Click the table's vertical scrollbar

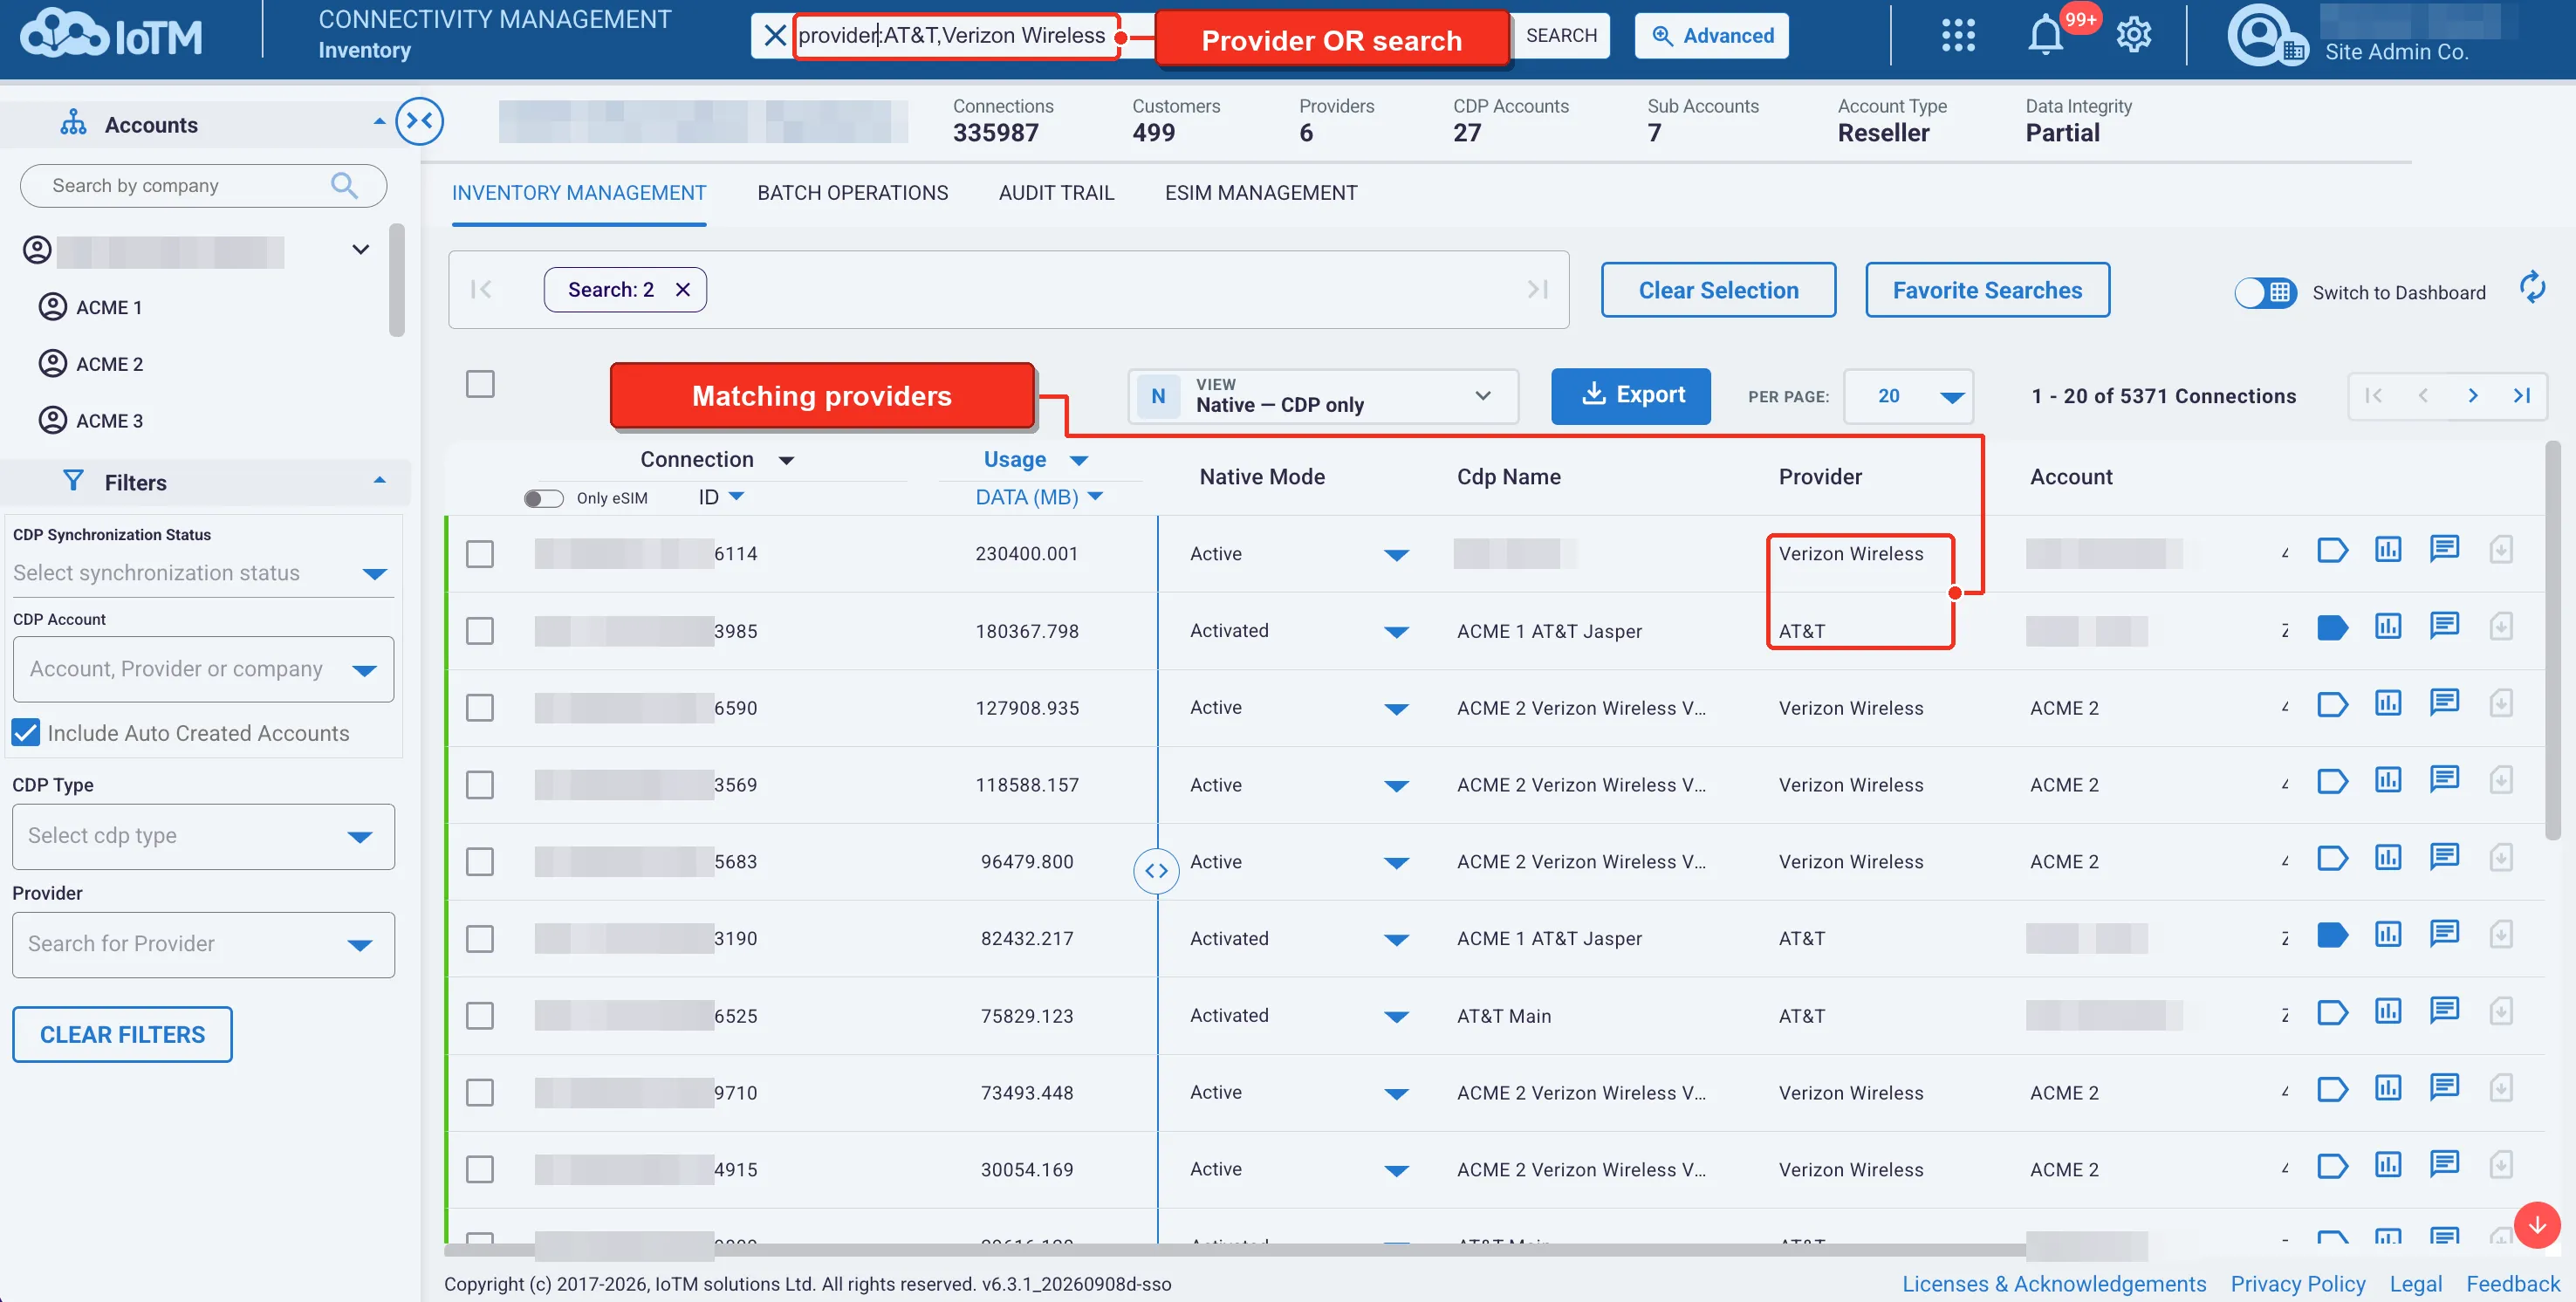click(2553, 640)
